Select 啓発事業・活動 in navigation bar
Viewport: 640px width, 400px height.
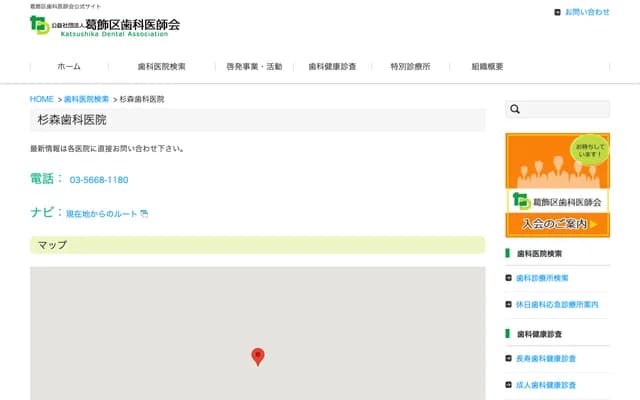click(x=254, y=66)
